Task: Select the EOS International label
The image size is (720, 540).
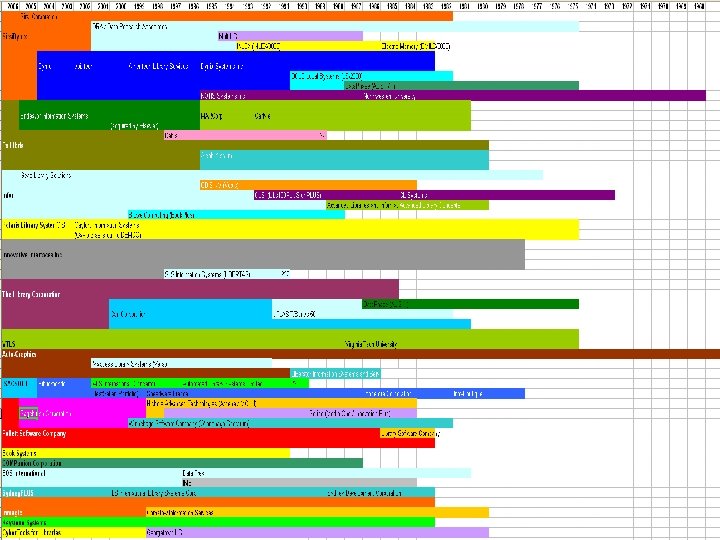Action: 23,473
